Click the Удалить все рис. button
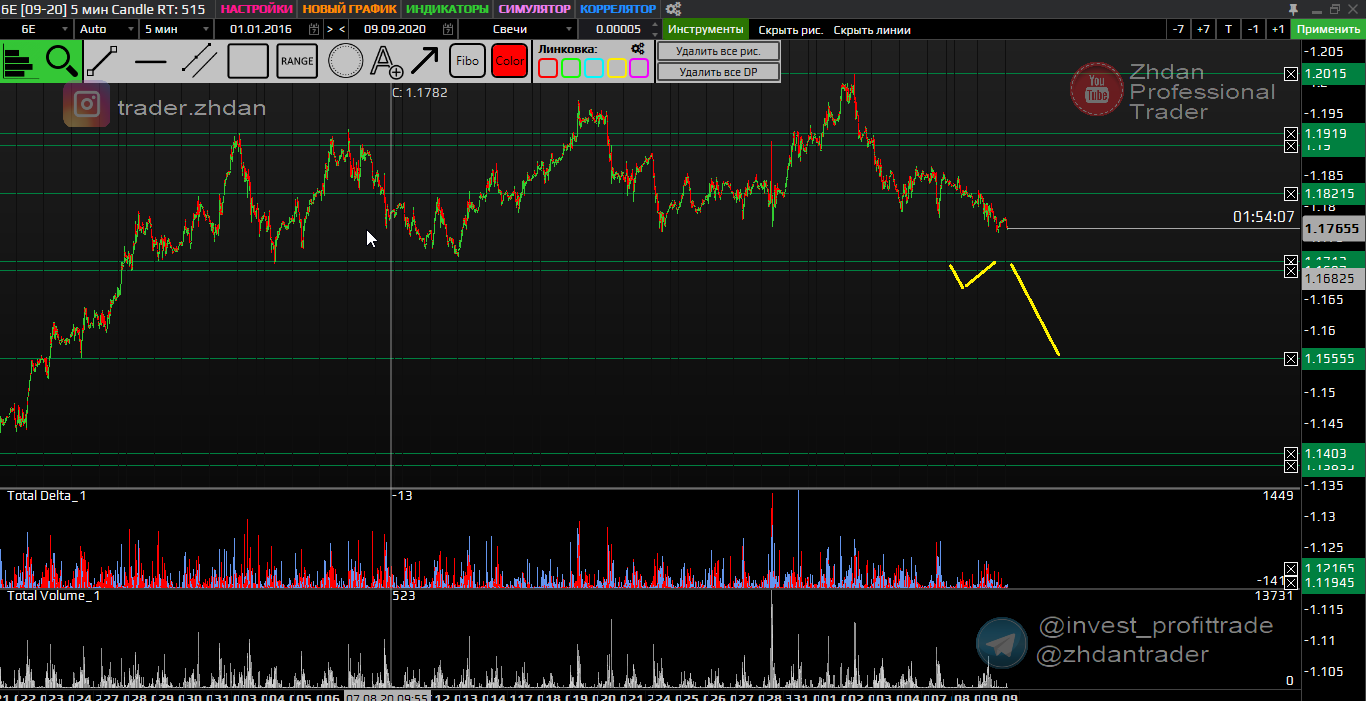 point(717,51)
